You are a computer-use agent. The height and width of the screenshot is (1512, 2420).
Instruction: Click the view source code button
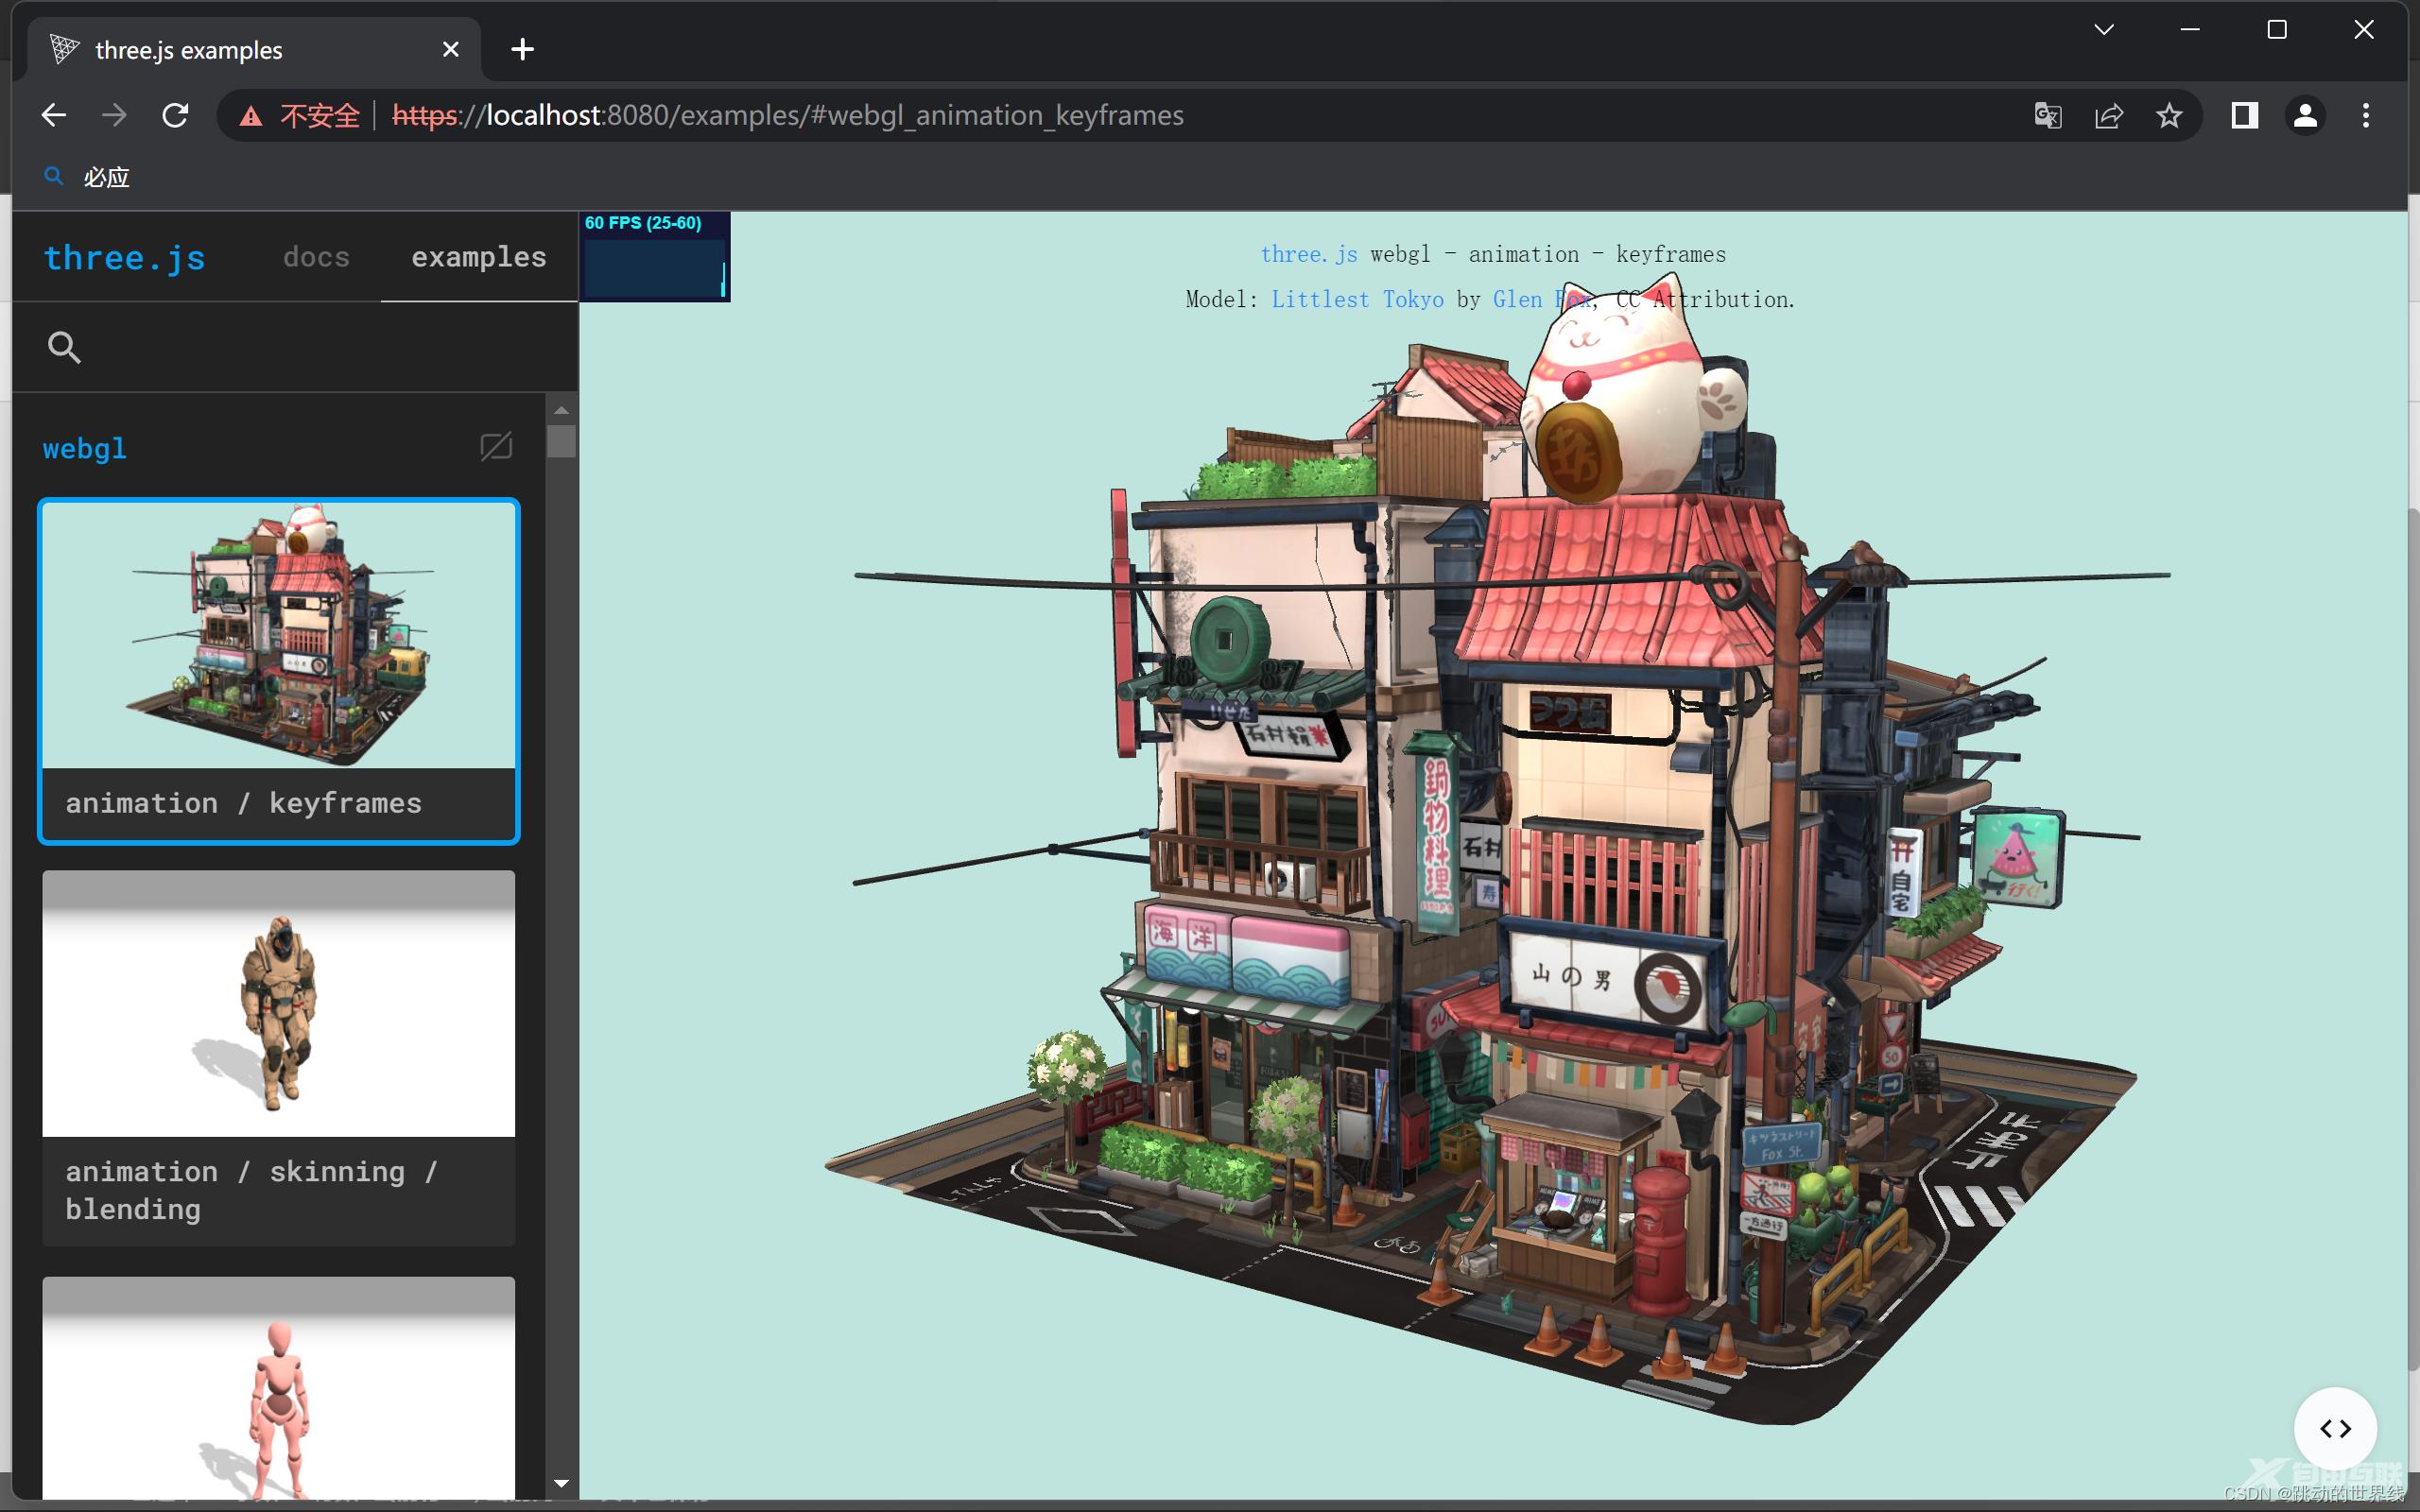(2335, 1428)
